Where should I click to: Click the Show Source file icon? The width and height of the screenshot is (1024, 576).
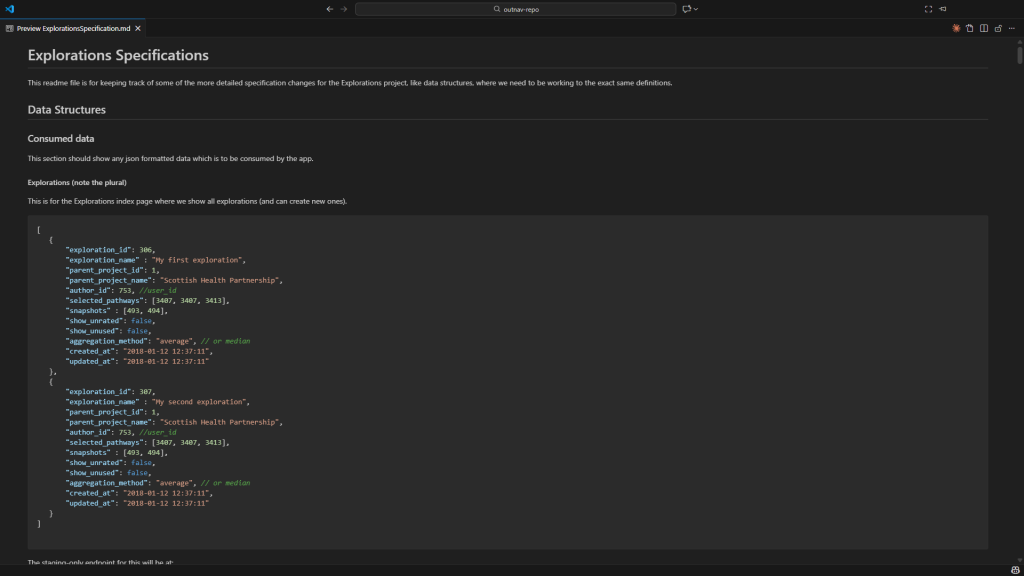coord(970,28)
